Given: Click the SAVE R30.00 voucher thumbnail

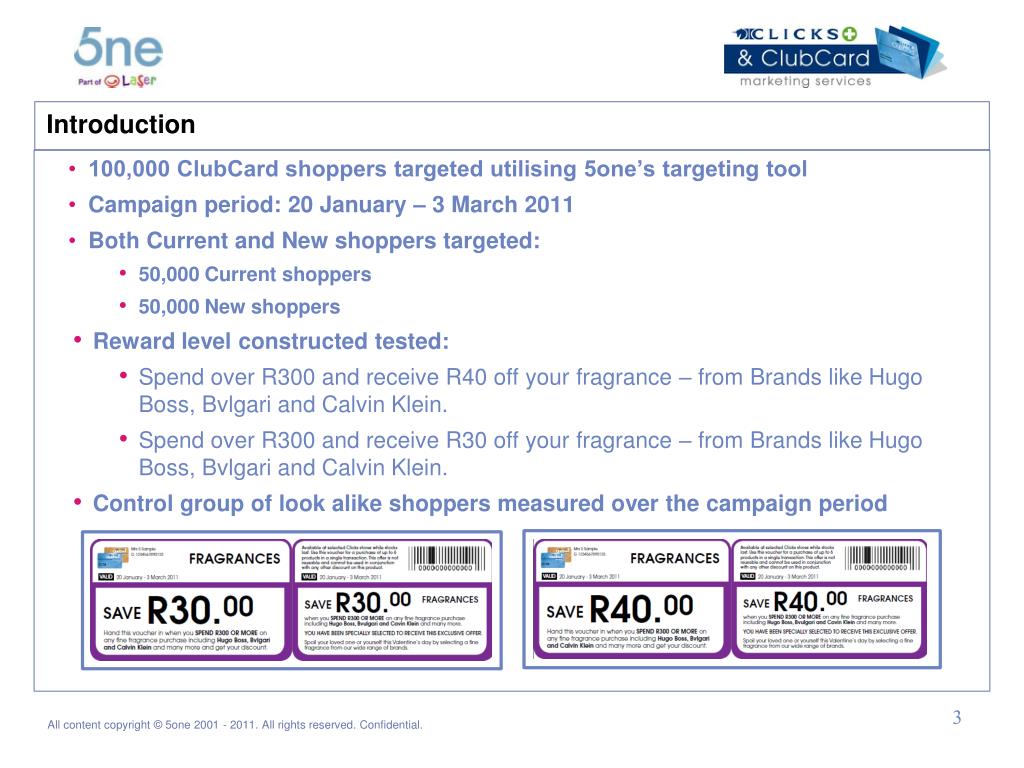Looking at the screenshot, I should (291, 600).
